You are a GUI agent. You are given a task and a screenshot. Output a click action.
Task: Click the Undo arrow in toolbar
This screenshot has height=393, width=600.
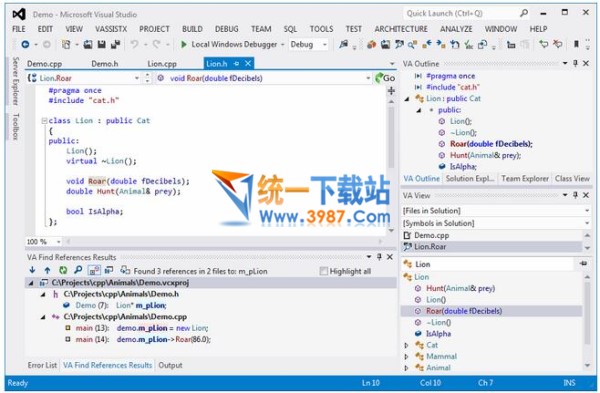tap(134, 44)
